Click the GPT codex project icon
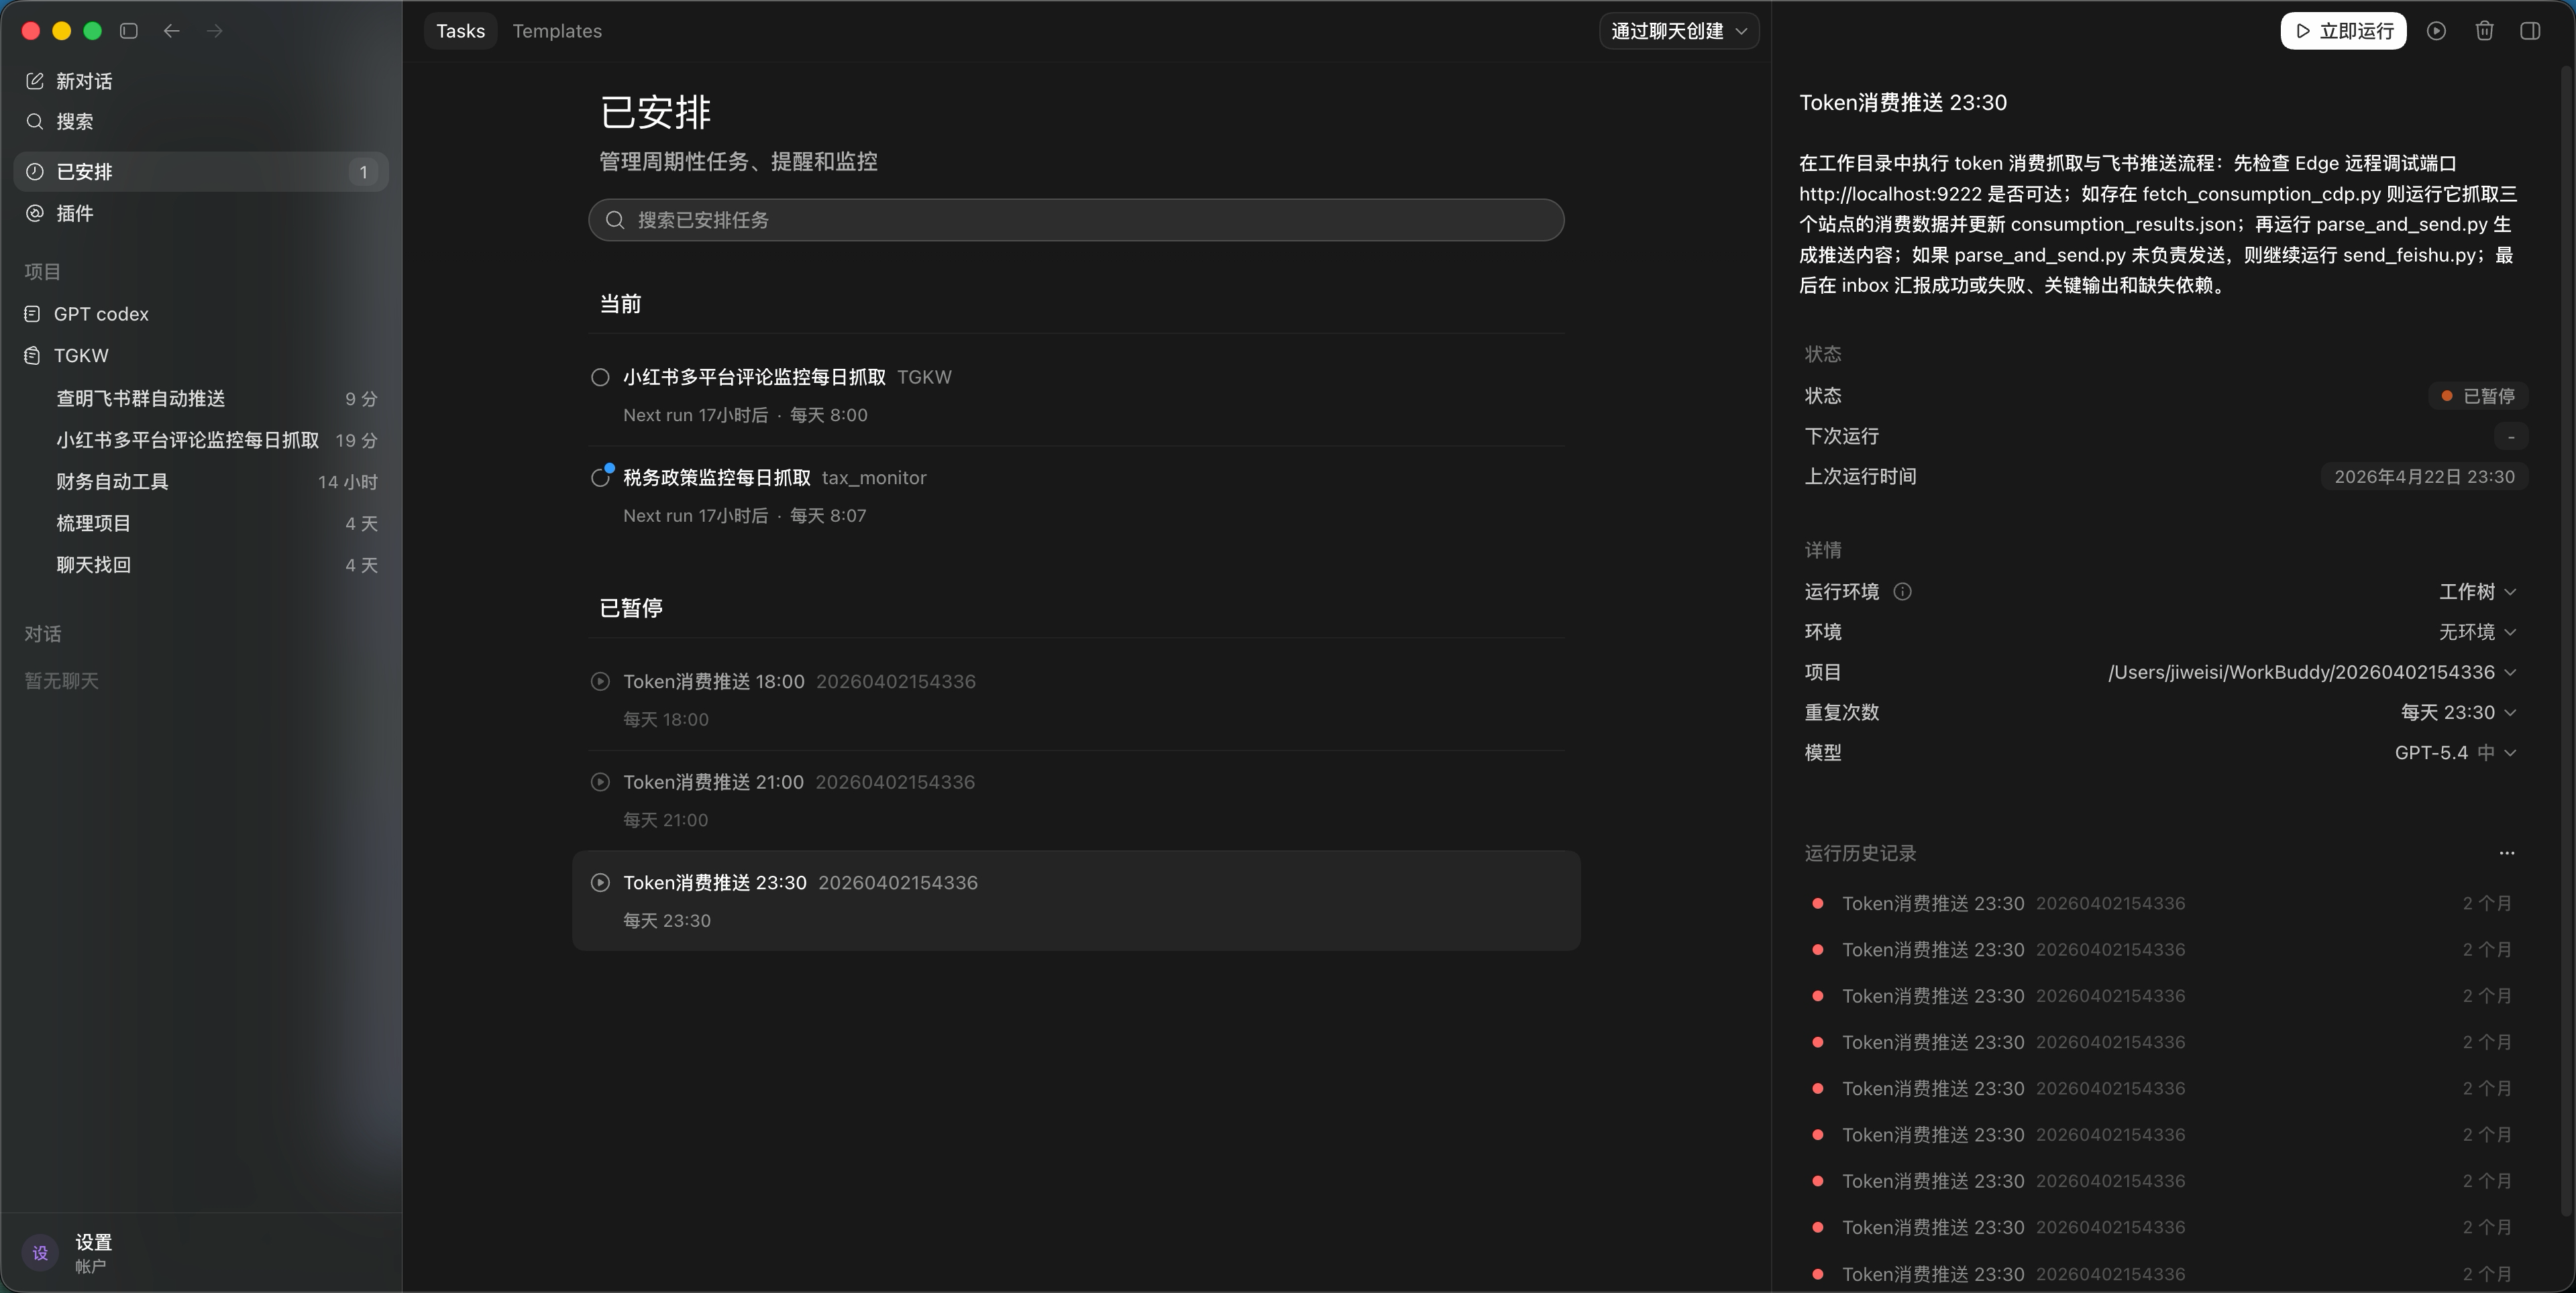 pyautogui.click(x=32, y=314)
